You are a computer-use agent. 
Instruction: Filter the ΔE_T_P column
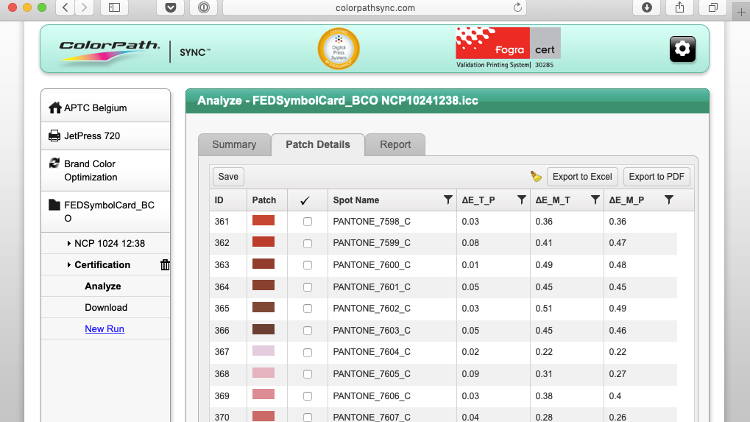point(521,200)
